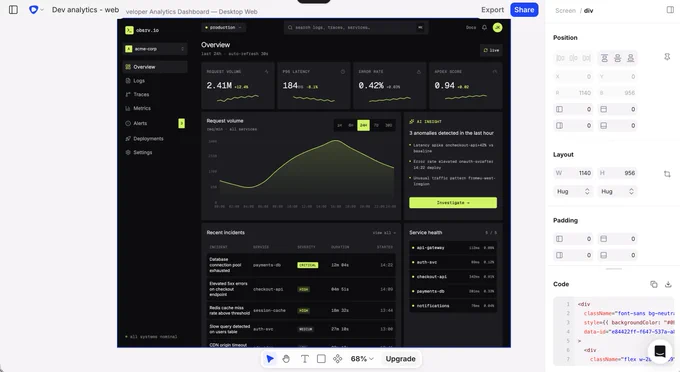Select the hand pan tool
Image resolution: width=680 pixels, height=372 pixels.
pyautogui.click(x=286, y=359)
